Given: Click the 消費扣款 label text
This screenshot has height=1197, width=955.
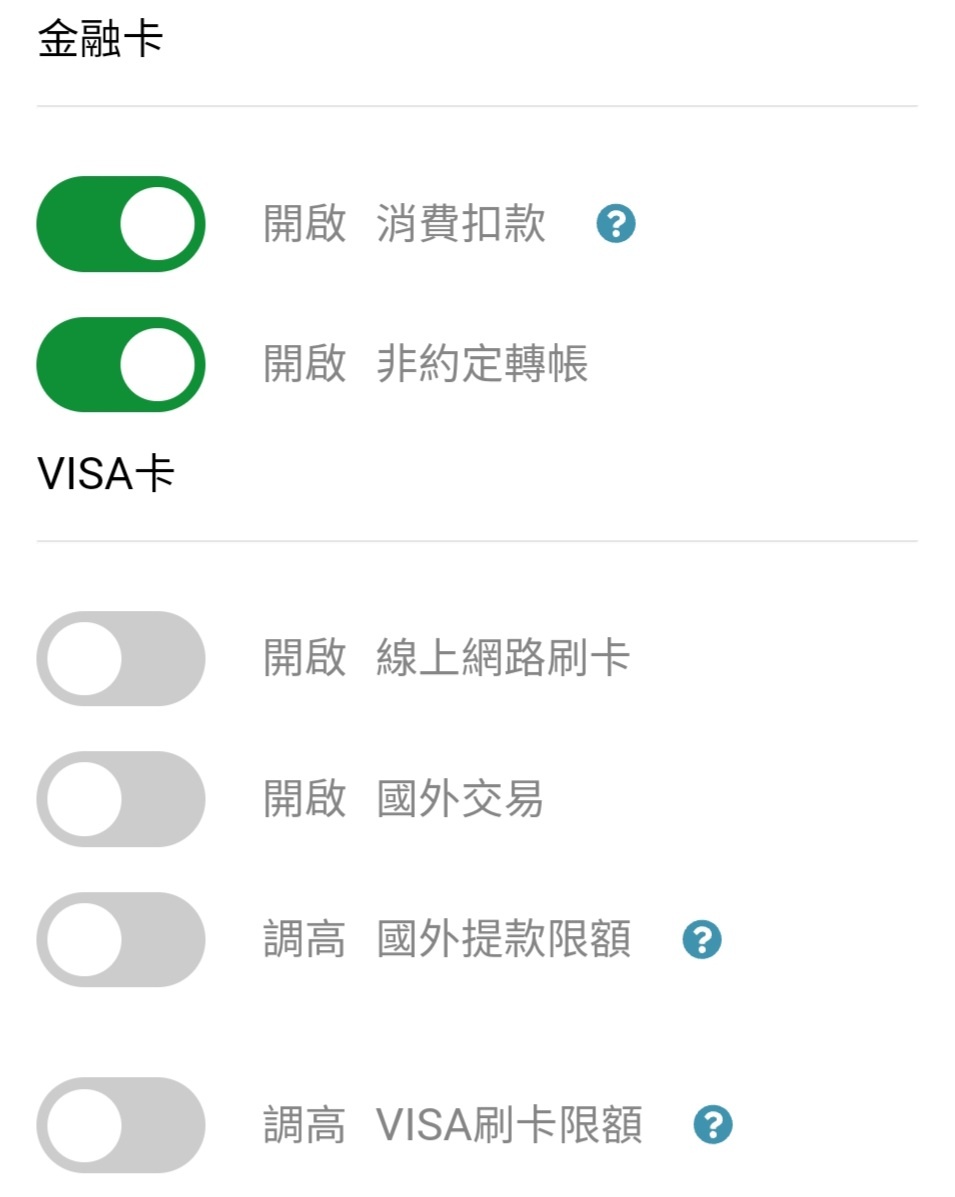Looking at the screenshot, I should (461, 224).
